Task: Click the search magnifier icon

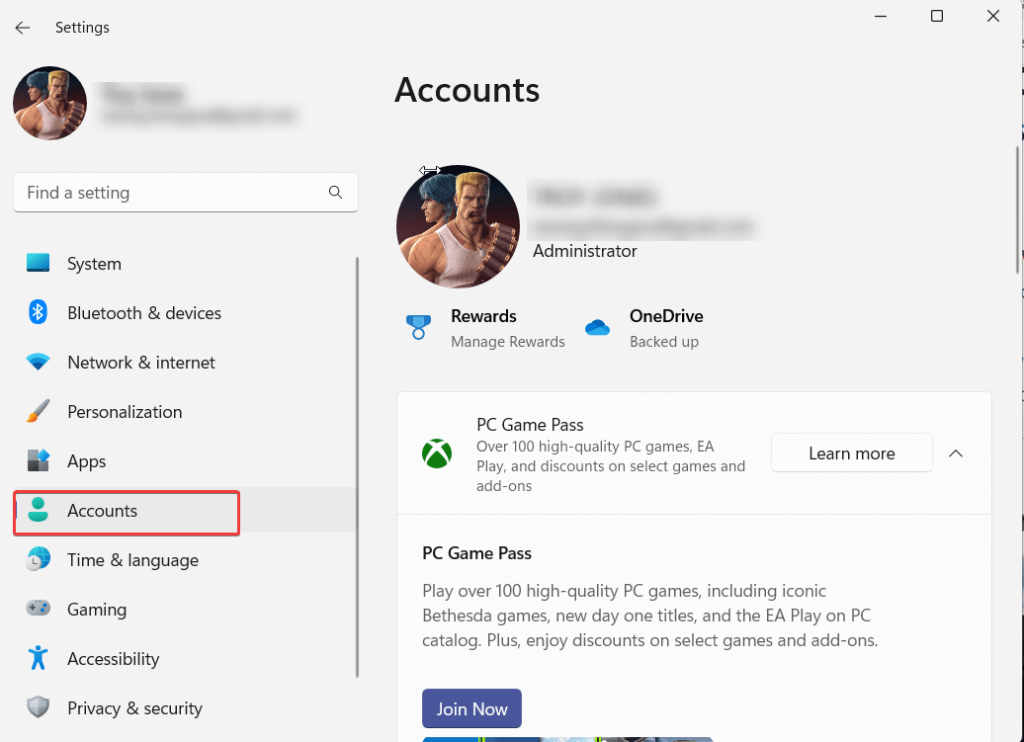Action: (x=335, y=192)
